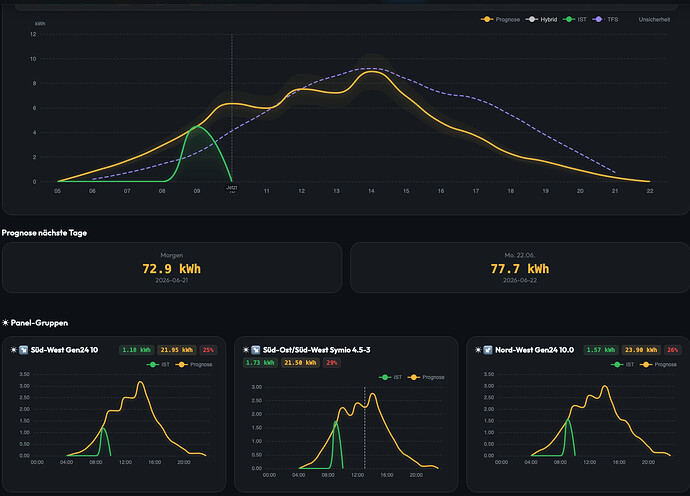Toggle IST legend in Süd-Ost/Süd-West Symio chart
This screenshot has height=496, width=690.
click(390, 377)
